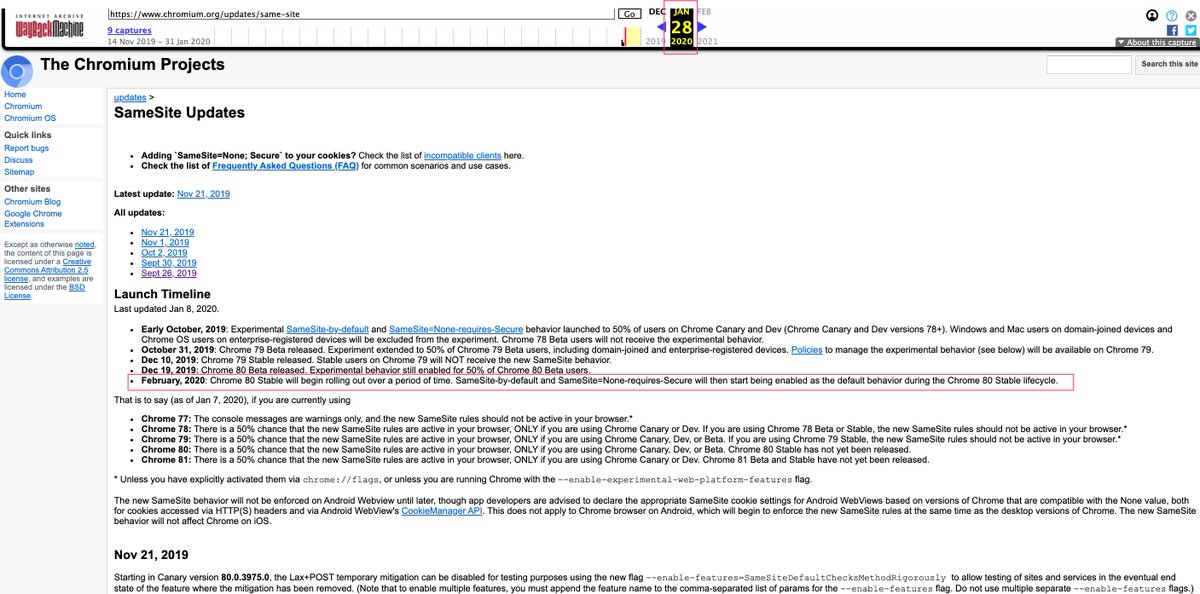The width and height of the screenshot is (1200, 594).
Task: Open the Policies link in the timeline
Action: point(807,350)
